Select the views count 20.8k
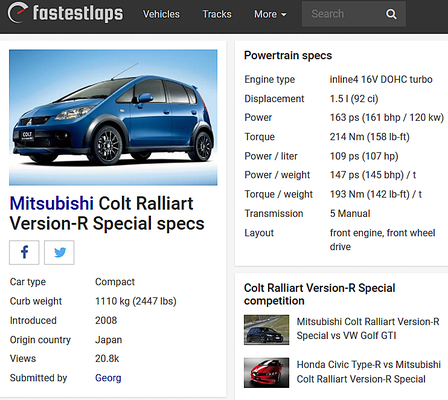 (x=107, y=359)
